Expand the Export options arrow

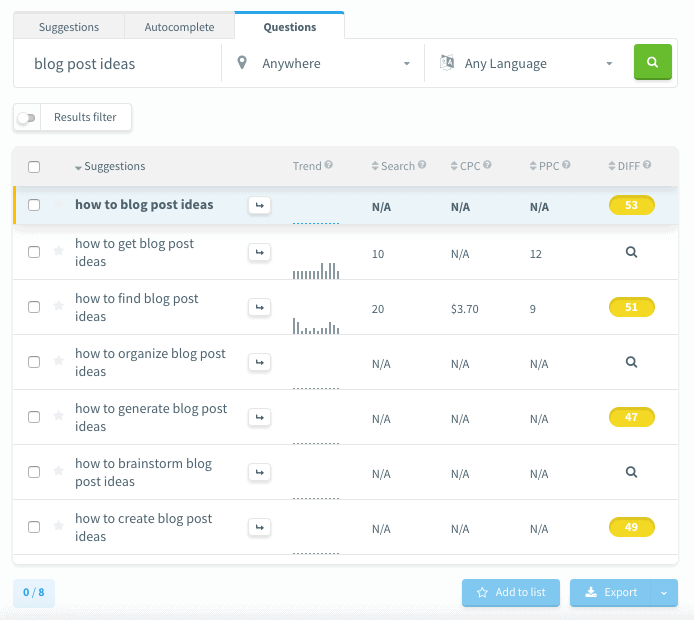[664, 593]
